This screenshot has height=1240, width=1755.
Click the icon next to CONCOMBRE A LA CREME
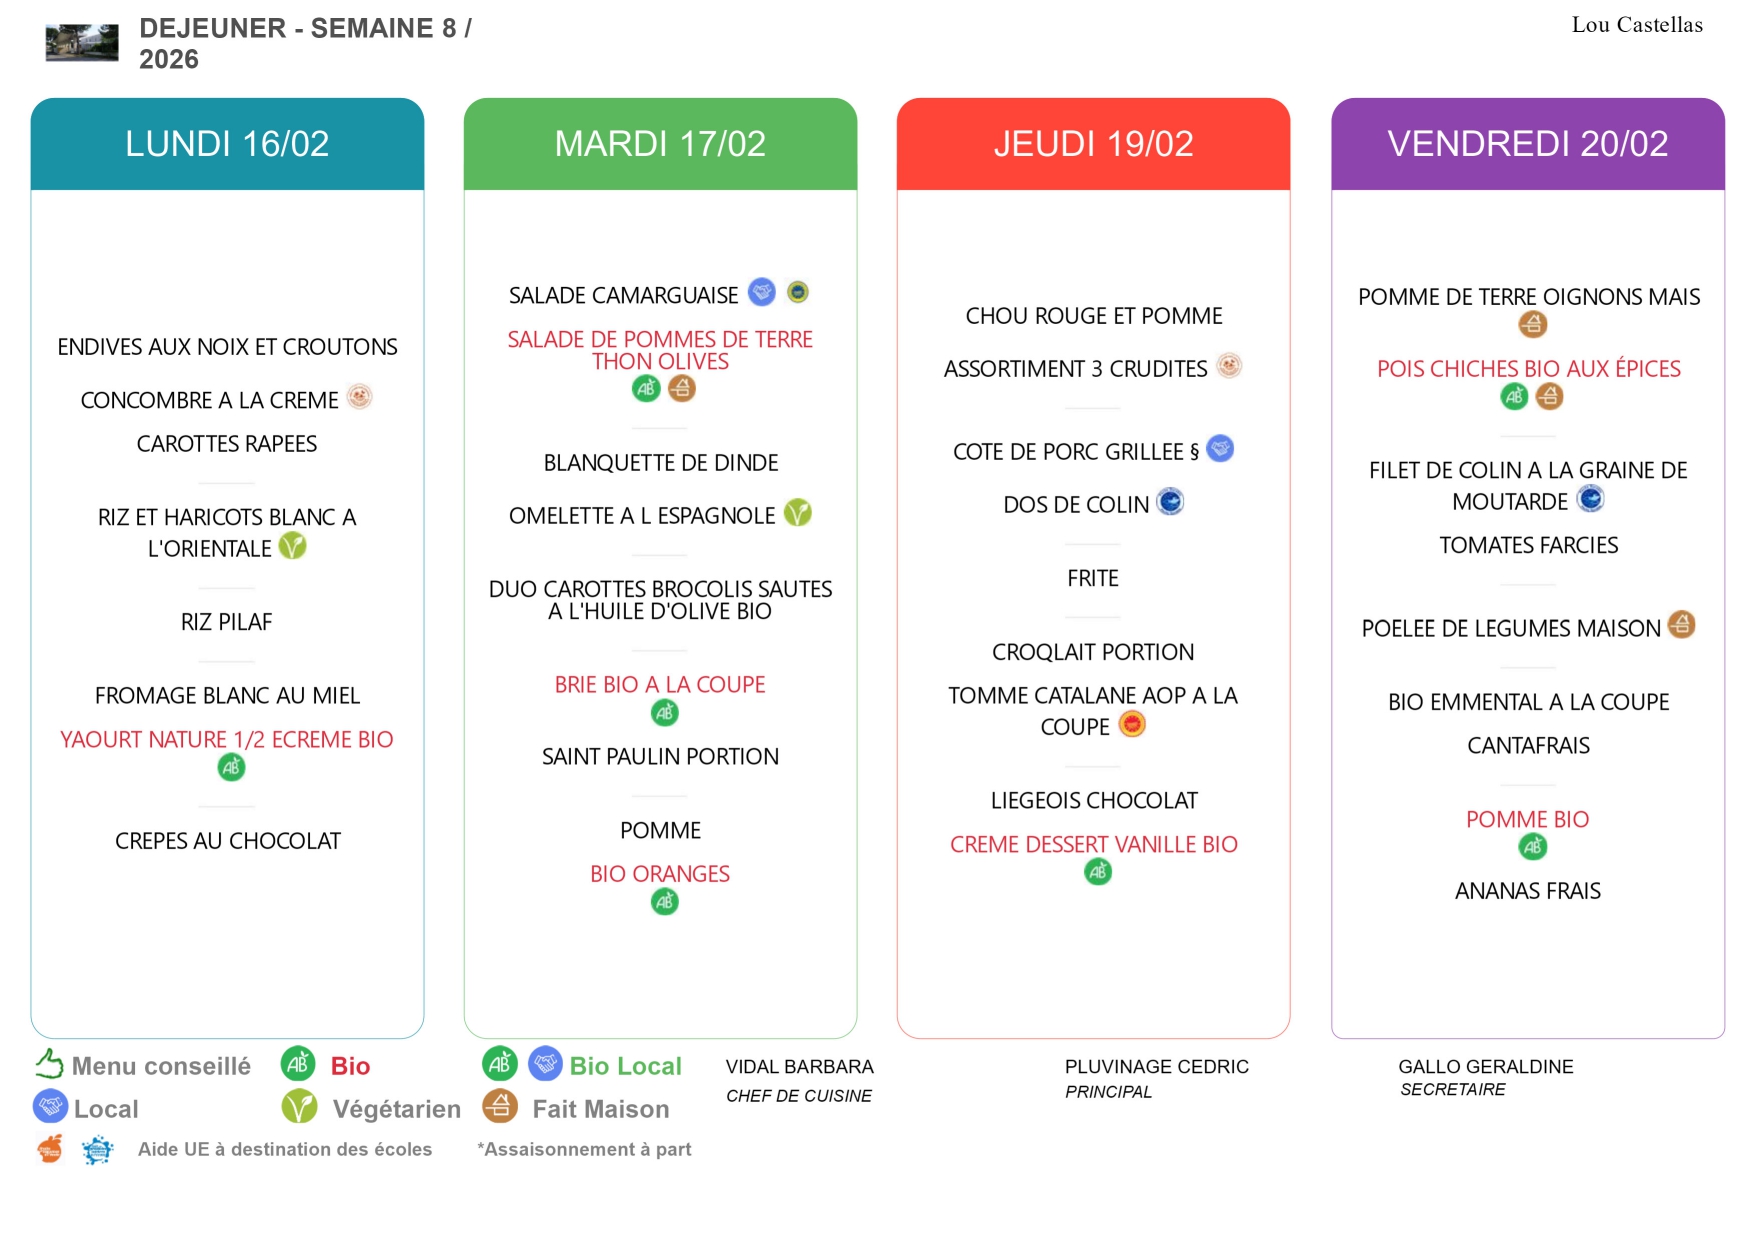click(x=359, y=397)
